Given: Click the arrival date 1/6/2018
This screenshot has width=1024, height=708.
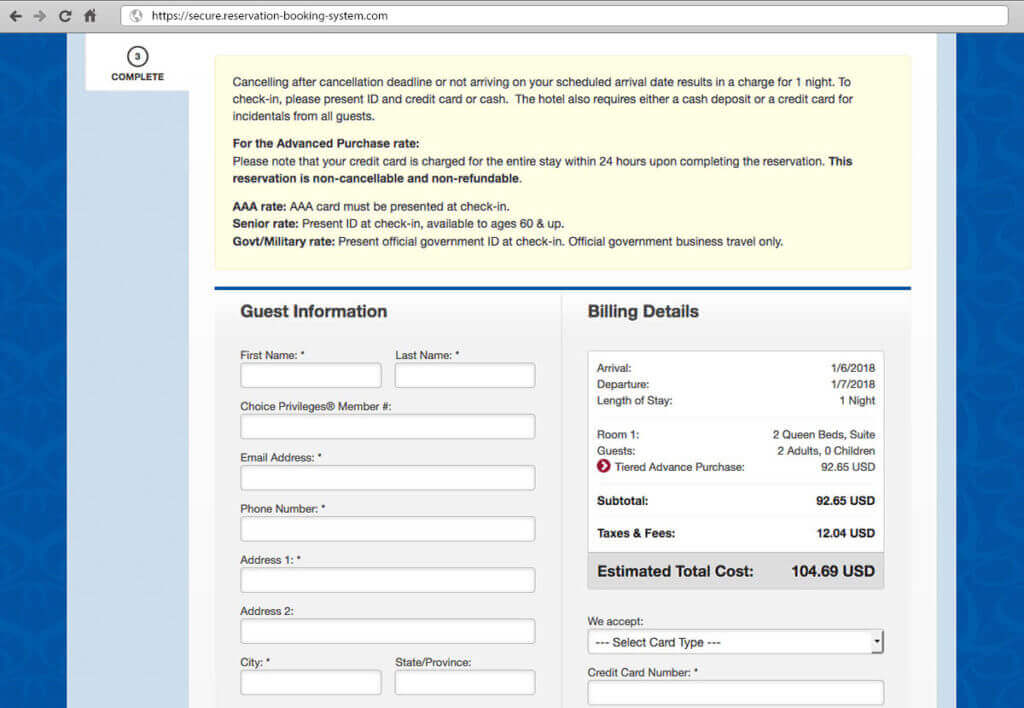Looking at the screenshot, I should pos(853,368).
